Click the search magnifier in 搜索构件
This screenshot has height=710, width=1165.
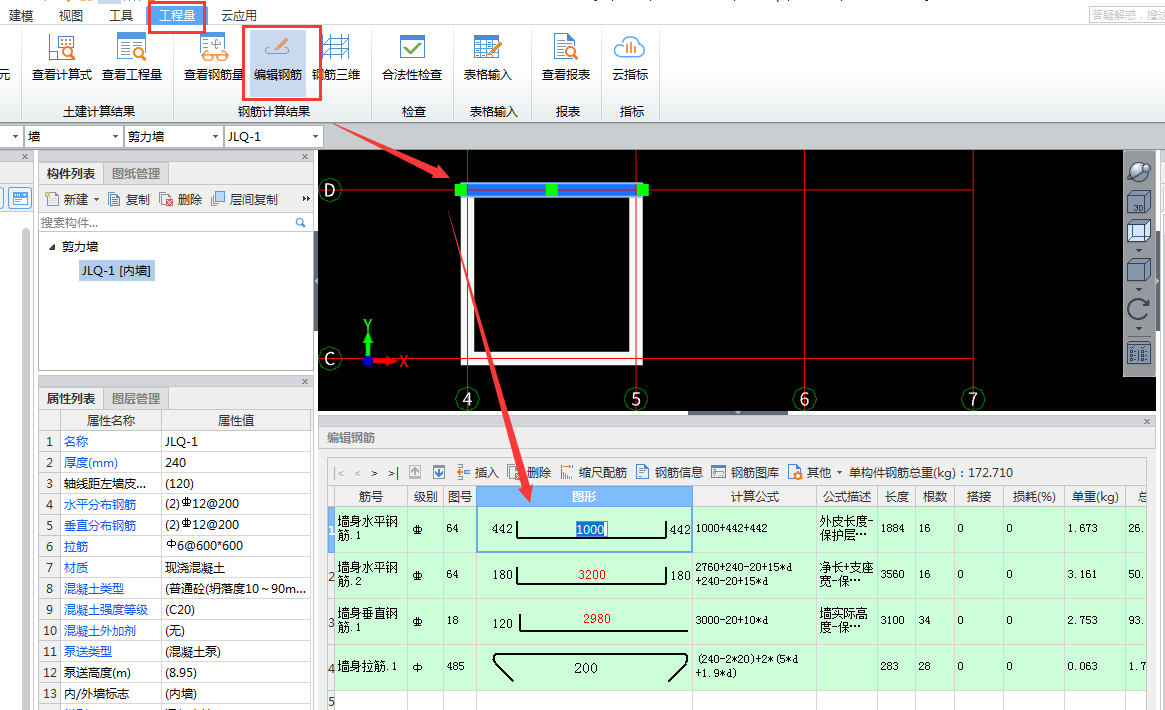[x=300, y=222]
